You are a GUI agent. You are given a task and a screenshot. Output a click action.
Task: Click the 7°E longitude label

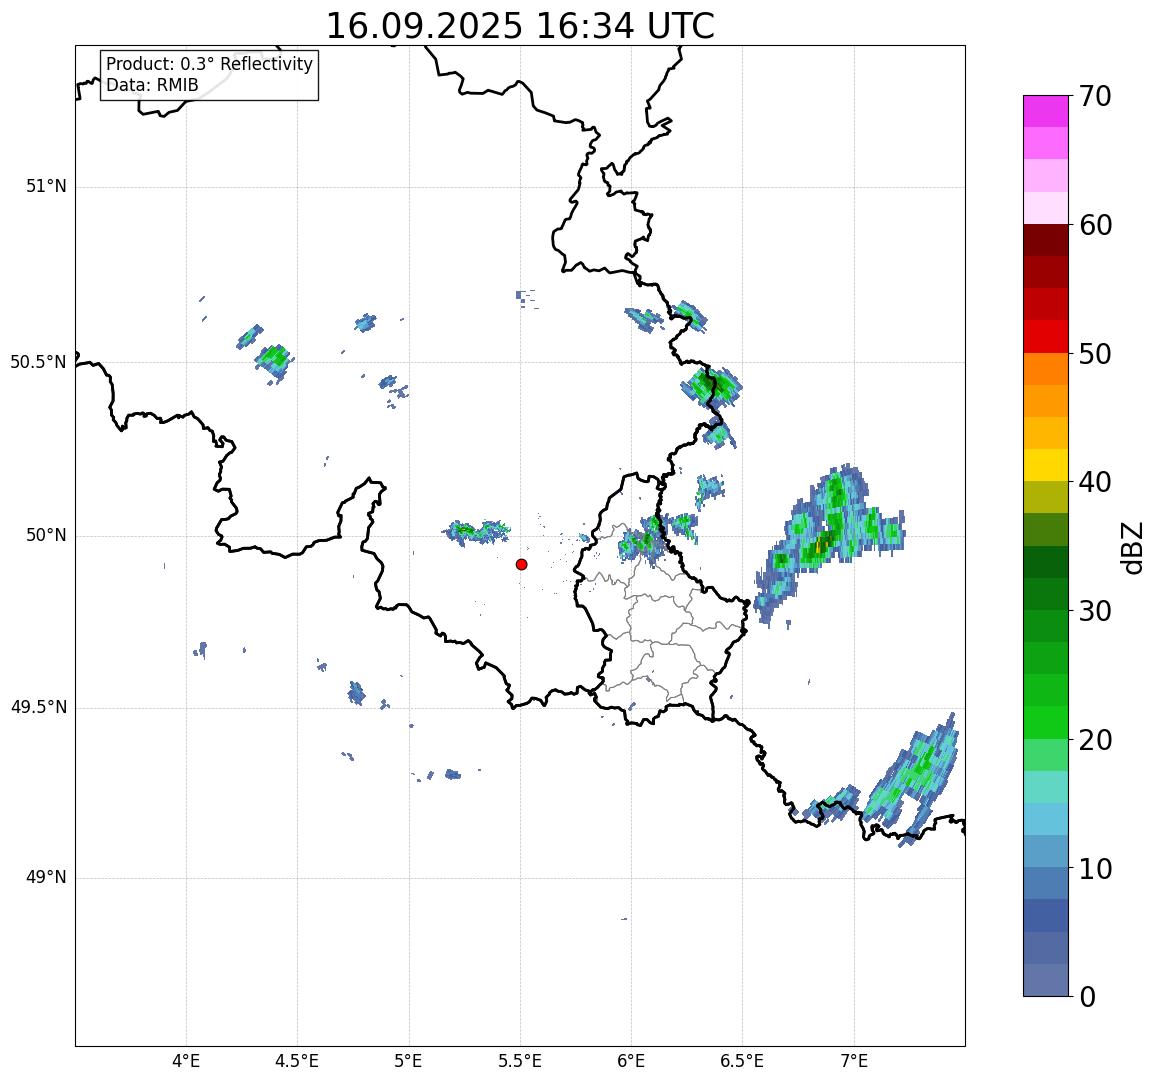point(854,1061)
